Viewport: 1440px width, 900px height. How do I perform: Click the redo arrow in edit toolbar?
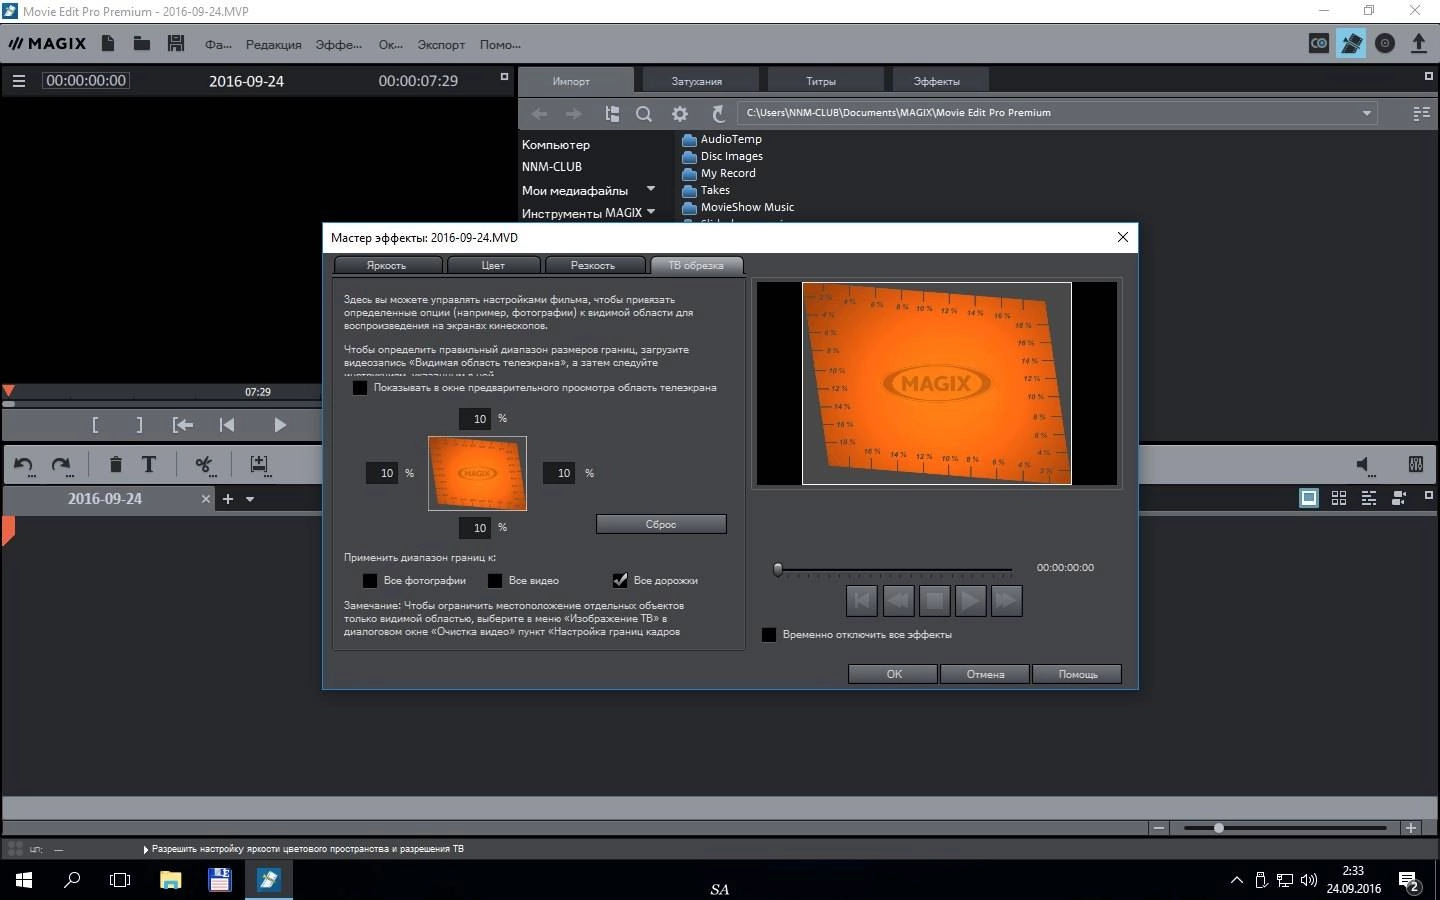[61, 464]
